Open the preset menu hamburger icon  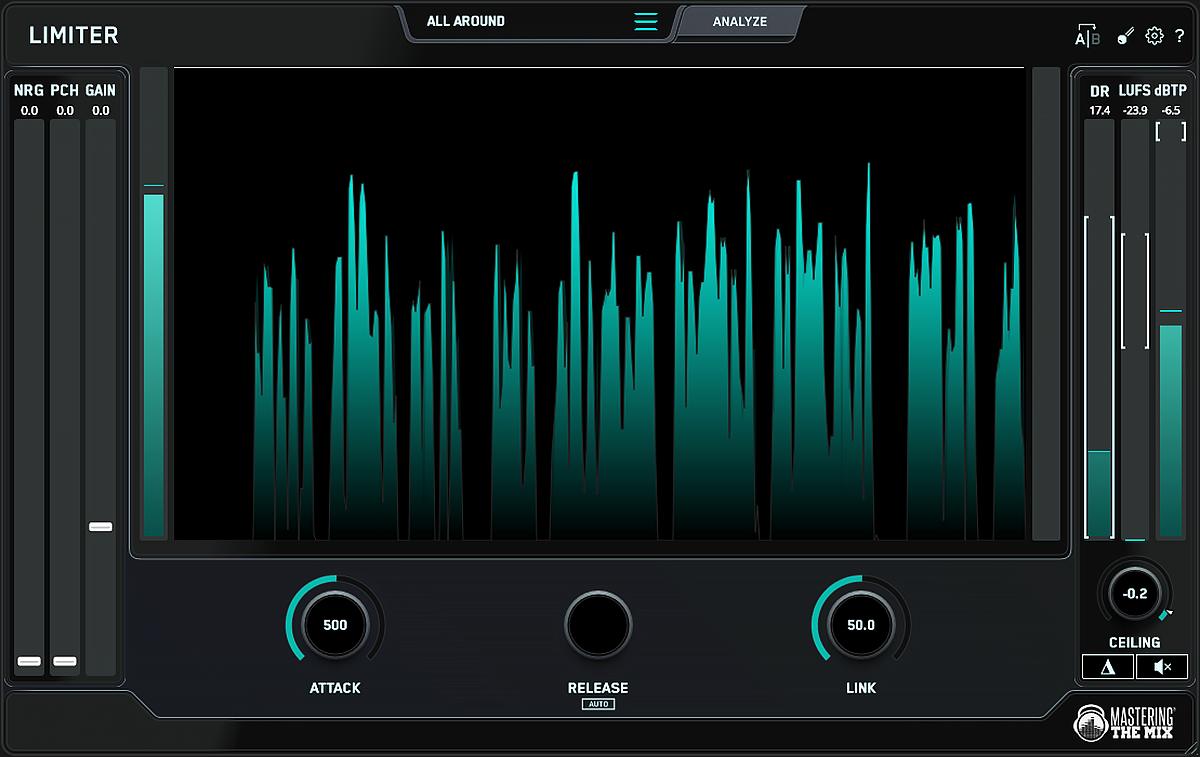pyautogui.click(x=646, y=21)
